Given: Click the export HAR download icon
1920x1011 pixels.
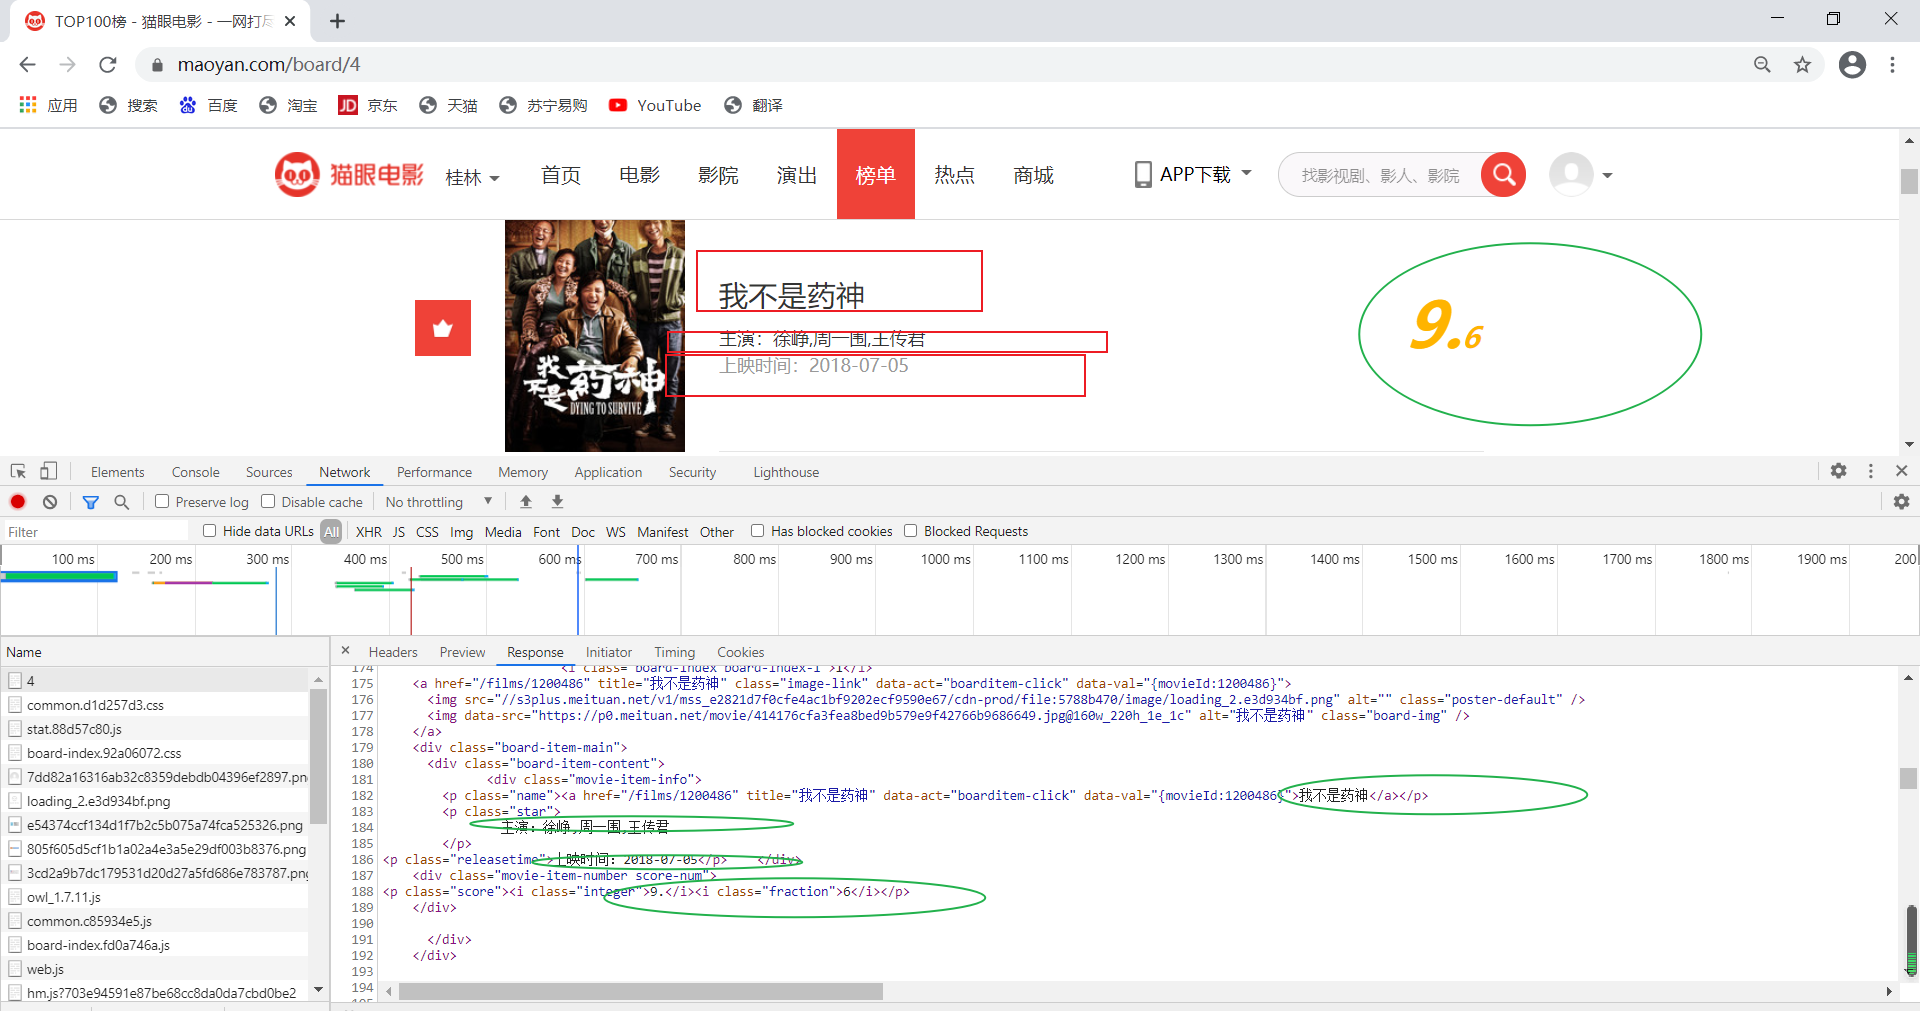Looking at the screenshot, I should 558,502.
